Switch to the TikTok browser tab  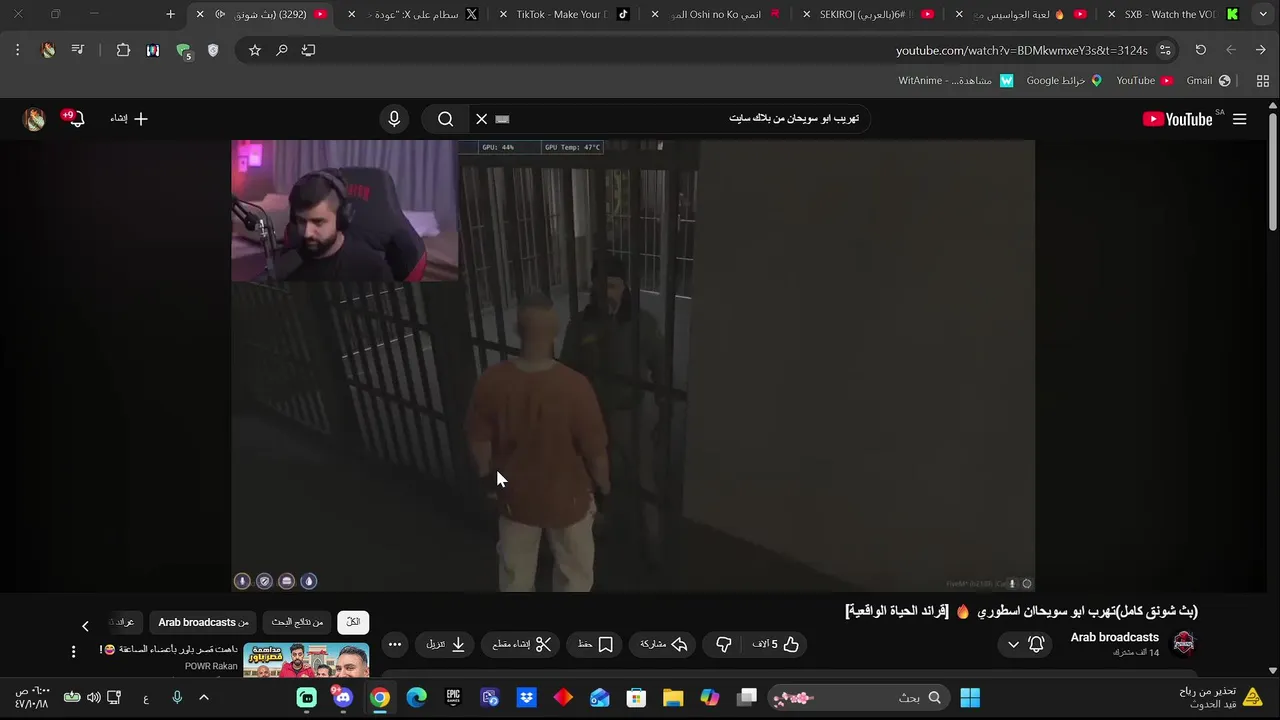point(565,15)
